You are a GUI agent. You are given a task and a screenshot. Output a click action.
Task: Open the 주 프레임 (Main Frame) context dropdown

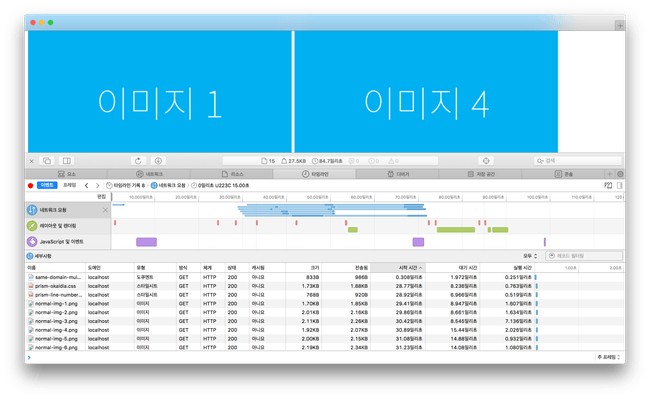[609, 357]
